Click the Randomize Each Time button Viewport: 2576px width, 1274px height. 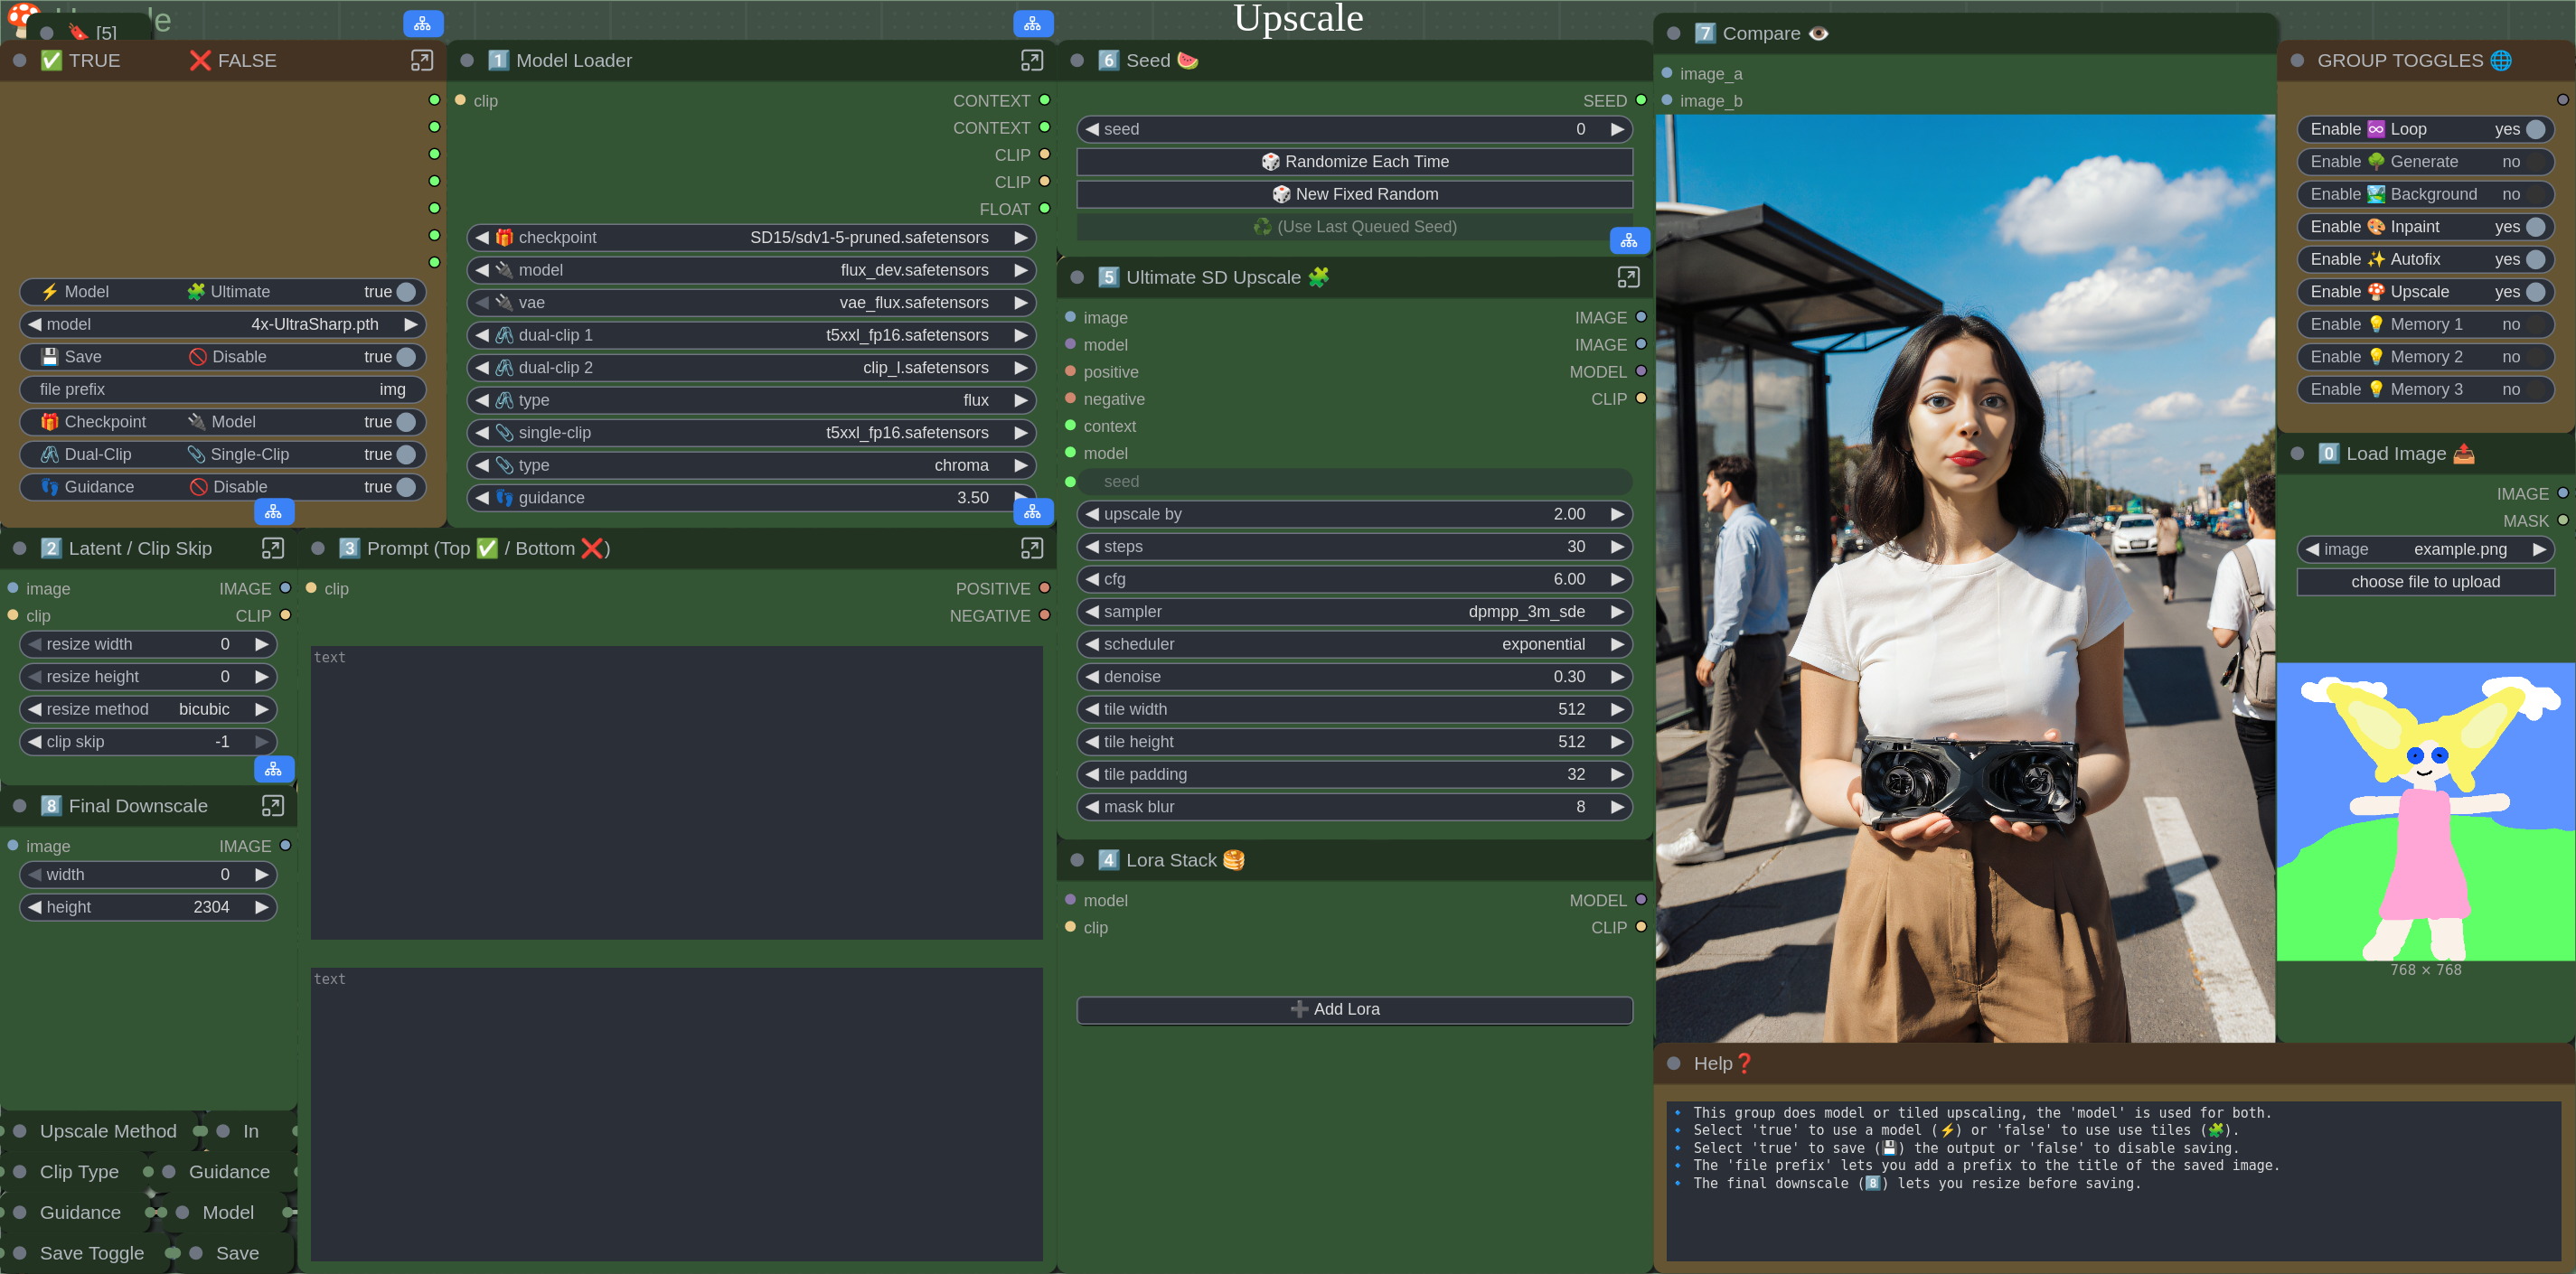pyautogui.click(x=1353, y=162)
